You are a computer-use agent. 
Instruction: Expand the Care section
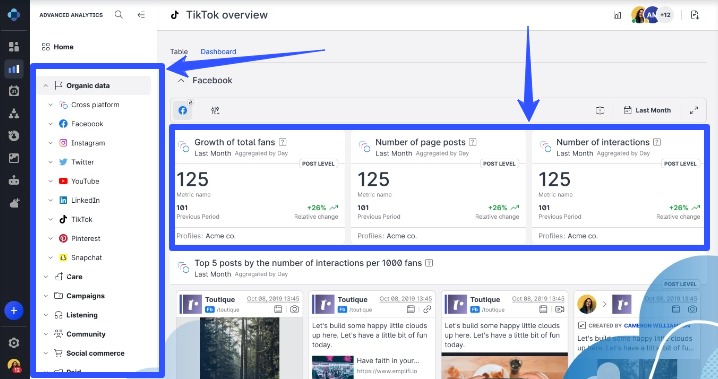click(46, 276)
